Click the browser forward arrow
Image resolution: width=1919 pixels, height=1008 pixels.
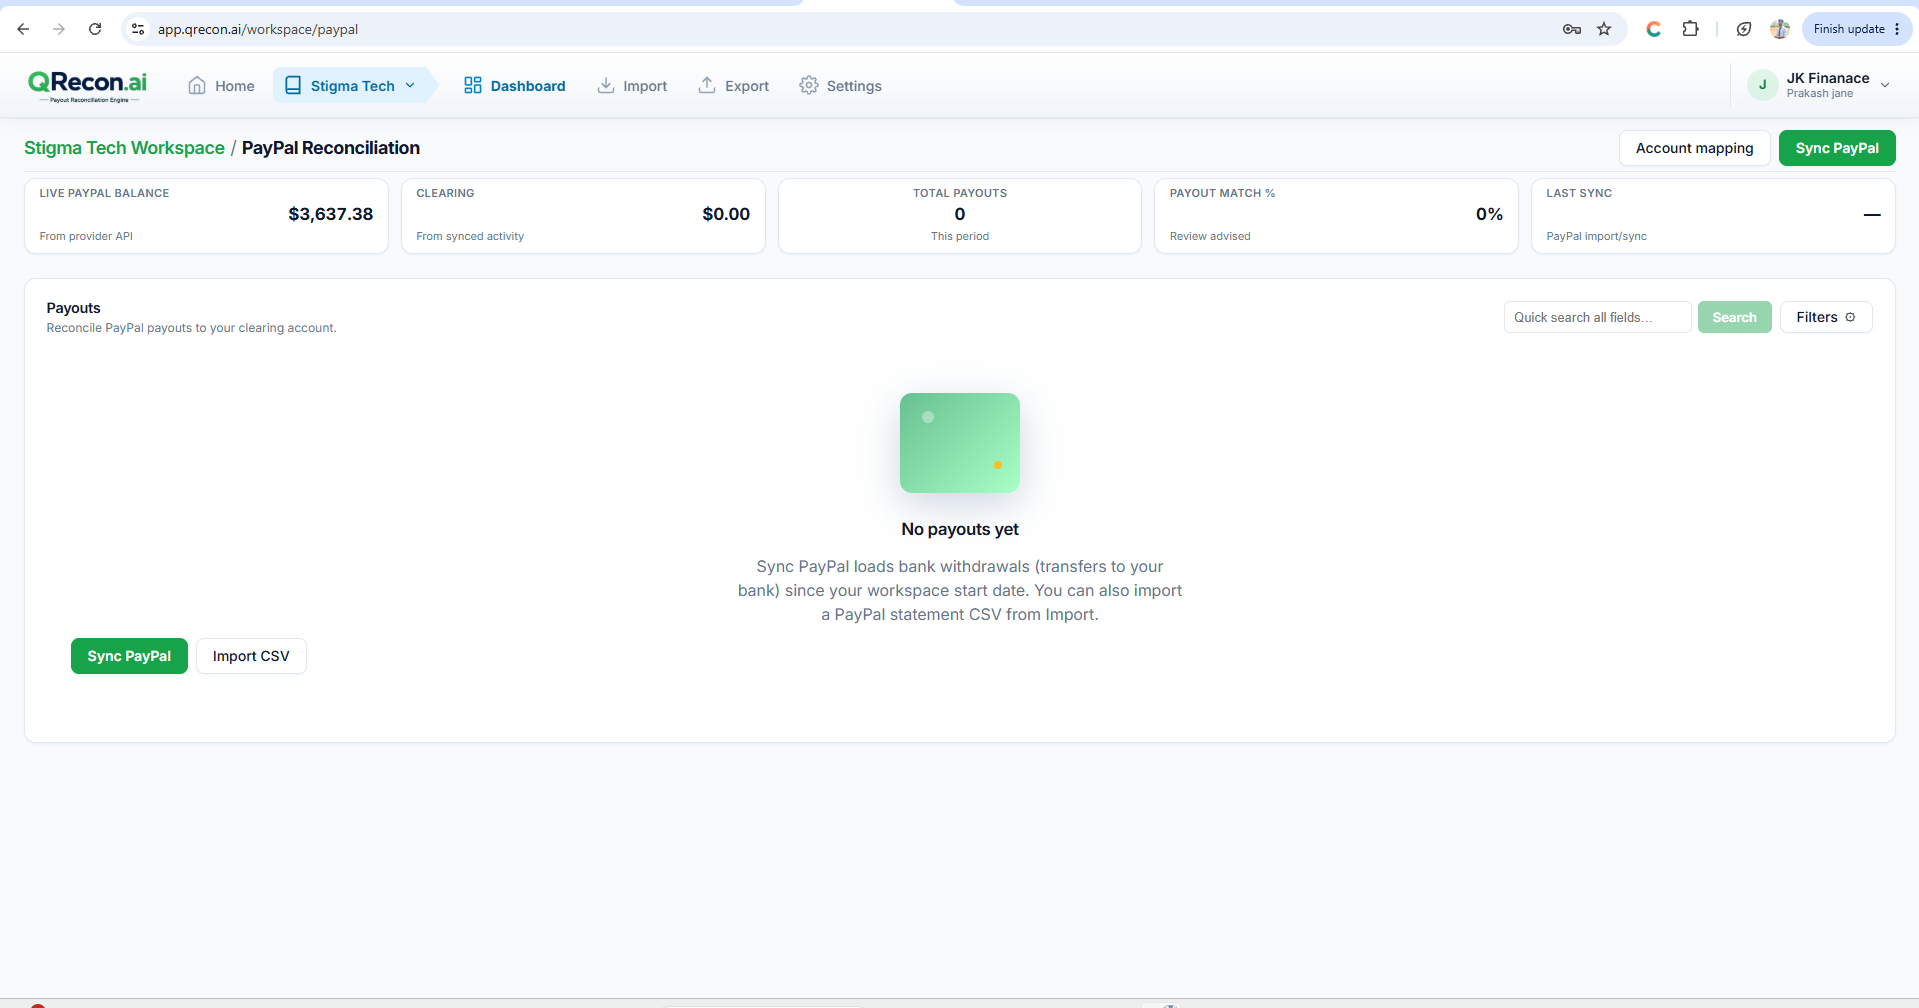tap(59, 29)
